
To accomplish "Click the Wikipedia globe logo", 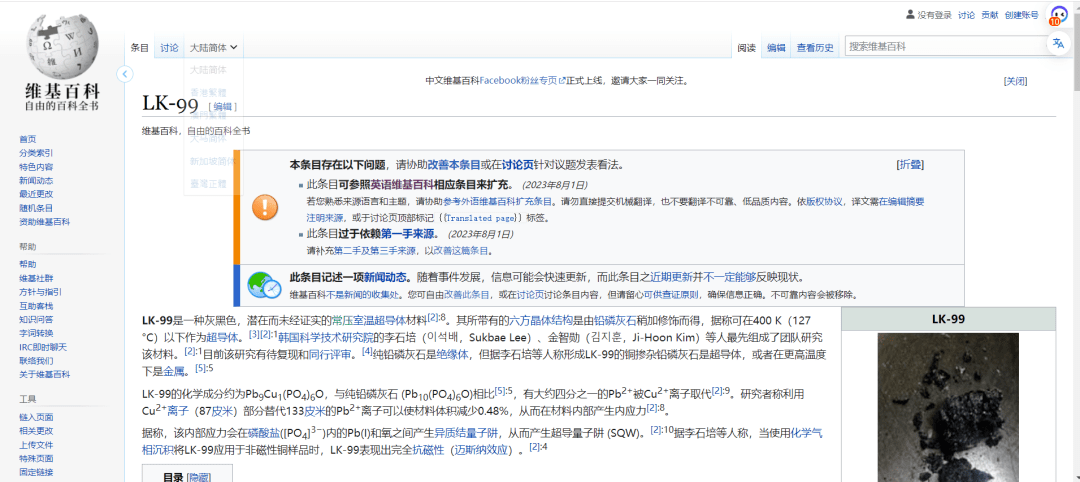I will [62, 46].
